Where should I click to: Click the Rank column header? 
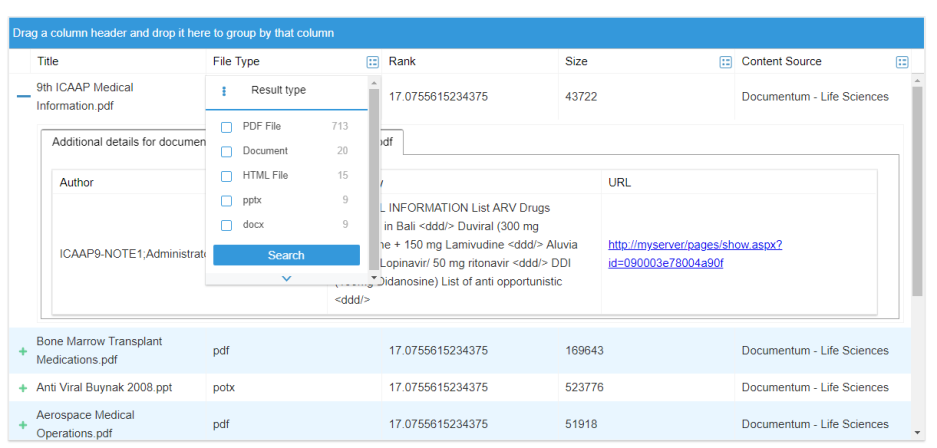coord(402,62)
